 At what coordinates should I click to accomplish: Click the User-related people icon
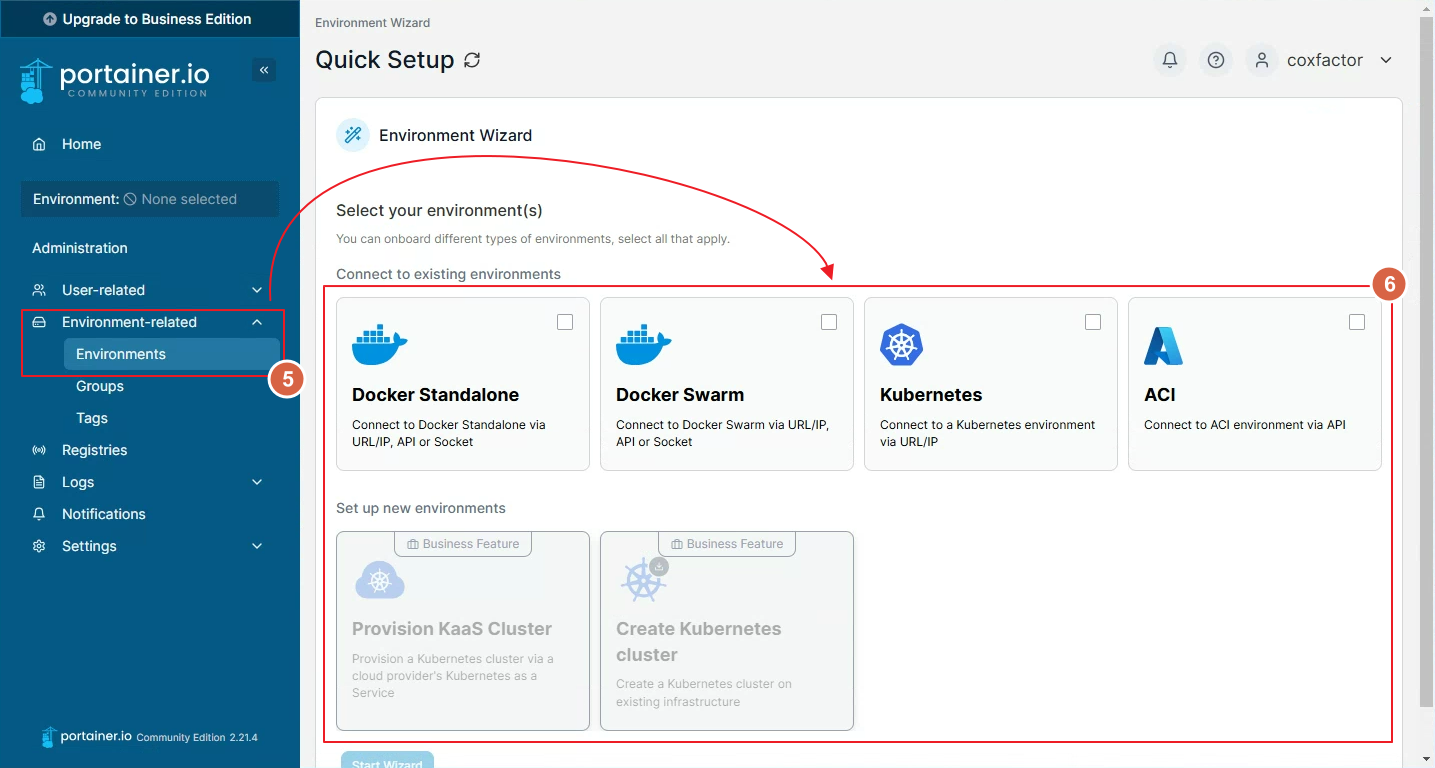click(x=39, y=290)
